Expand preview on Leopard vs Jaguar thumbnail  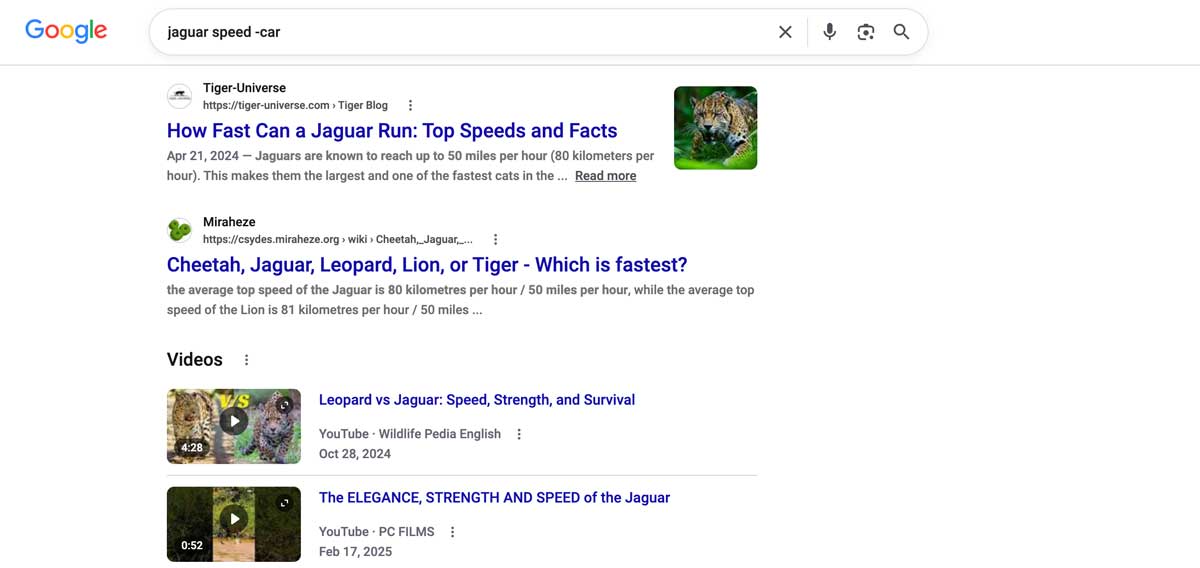[x=285, y=405]
